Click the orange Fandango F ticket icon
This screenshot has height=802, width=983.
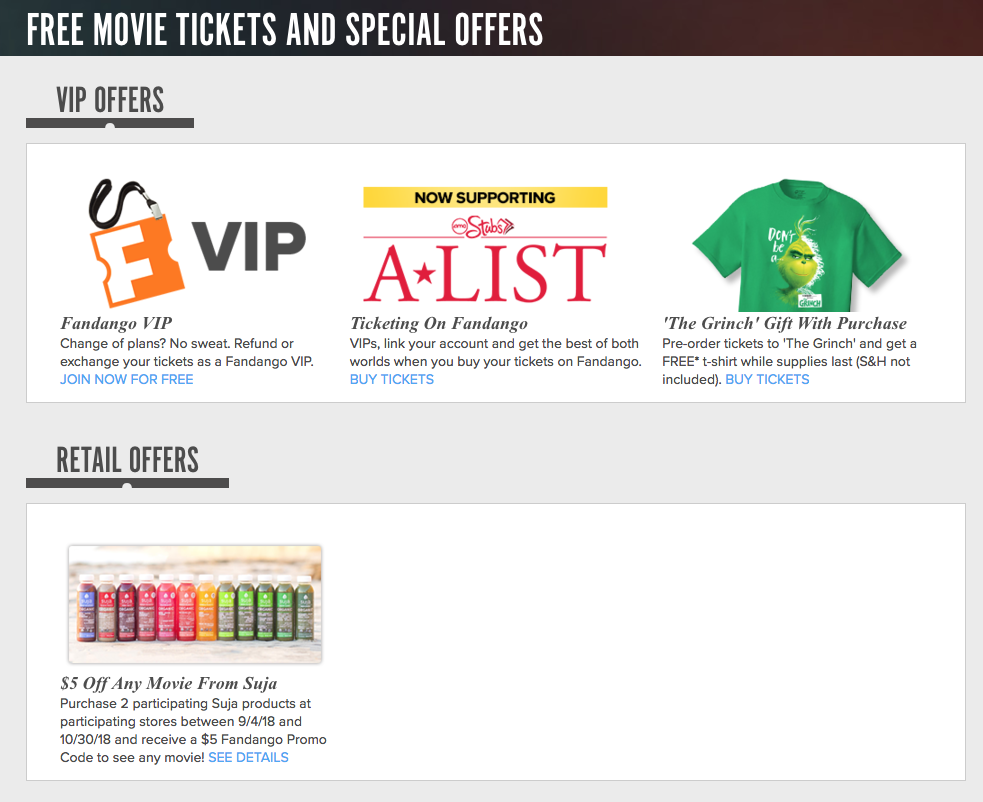point(137,260)
